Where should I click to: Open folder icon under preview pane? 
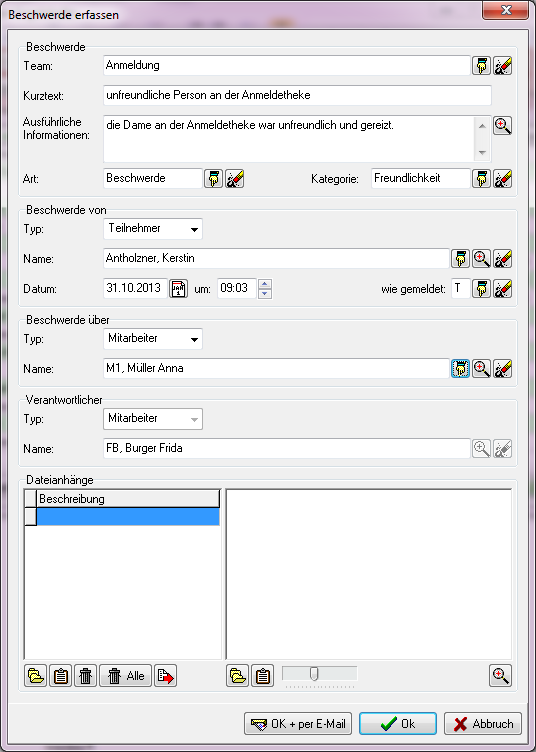point(237,676)
